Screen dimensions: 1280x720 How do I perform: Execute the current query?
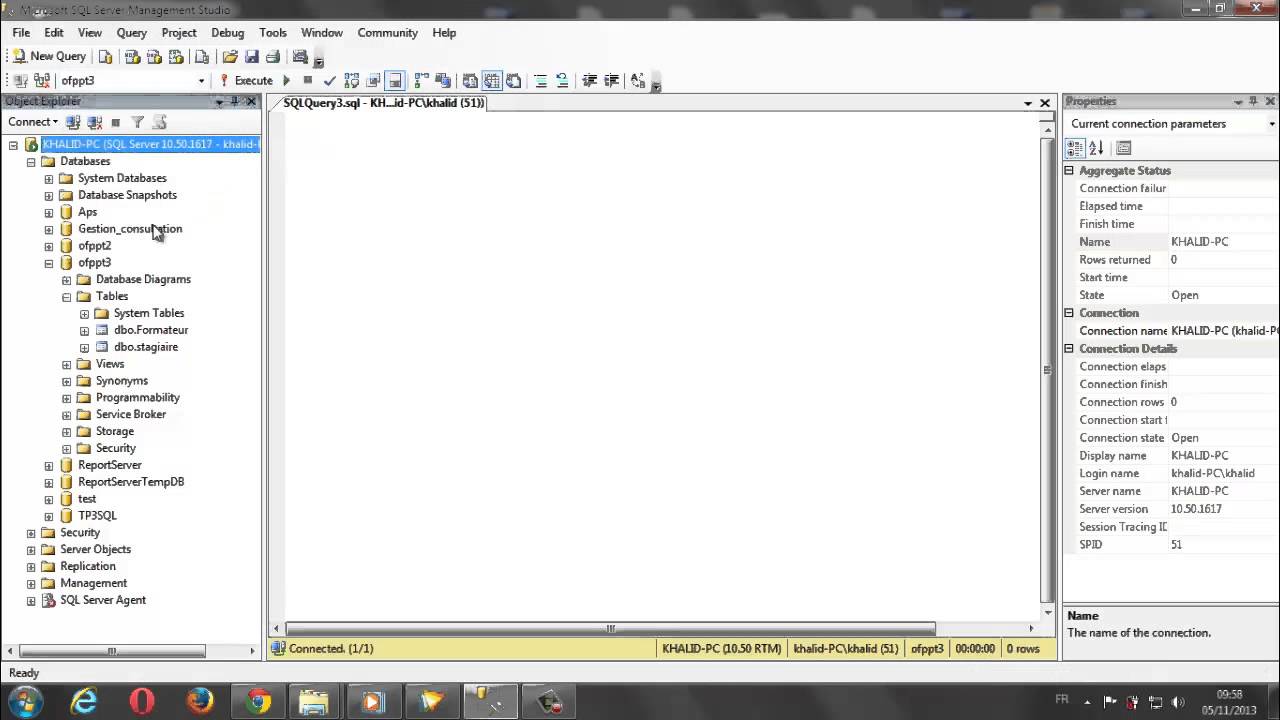246,81
